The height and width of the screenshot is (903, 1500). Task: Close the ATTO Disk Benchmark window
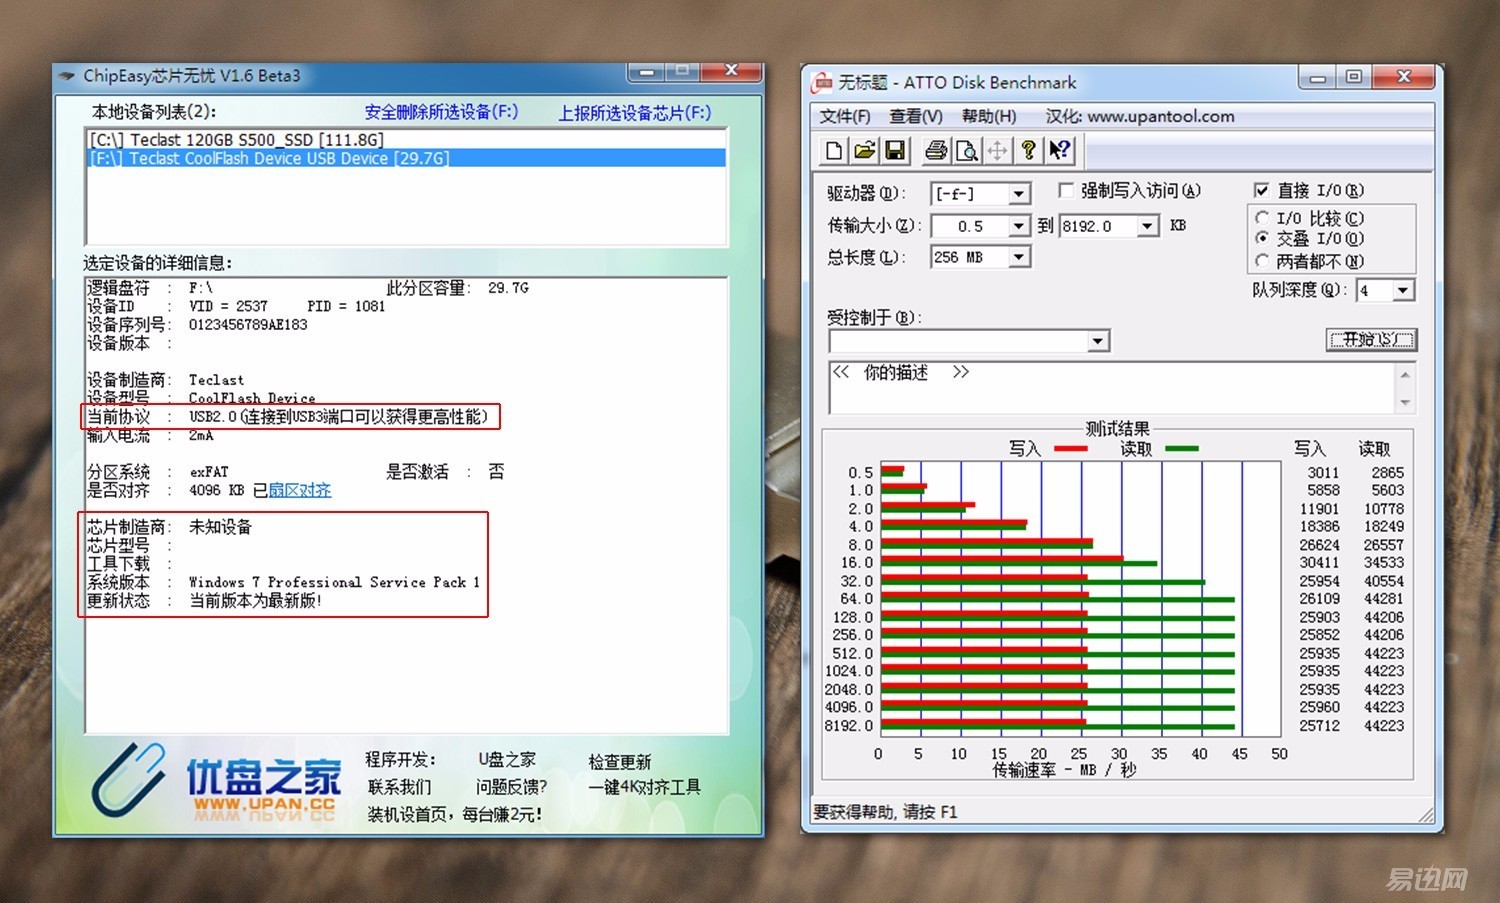click(x=1404, y=77)
